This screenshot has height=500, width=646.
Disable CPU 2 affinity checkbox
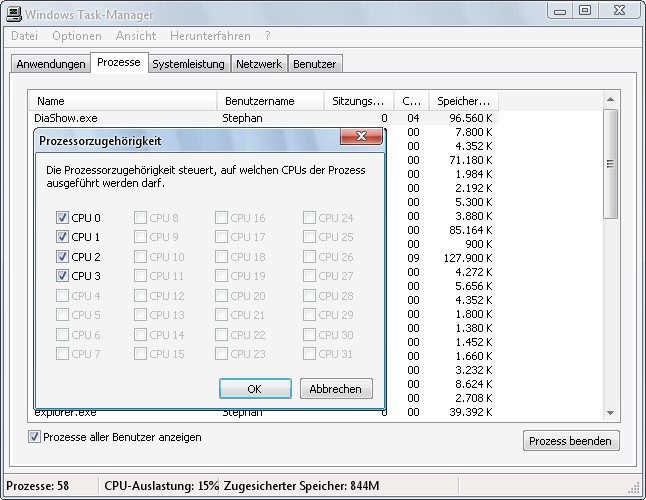pos(63,257)
